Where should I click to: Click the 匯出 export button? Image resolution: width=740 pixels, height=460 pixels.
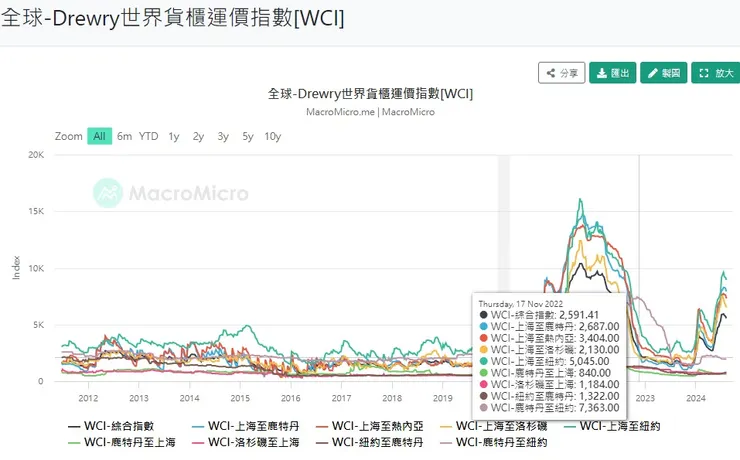[x=613, y=73]
